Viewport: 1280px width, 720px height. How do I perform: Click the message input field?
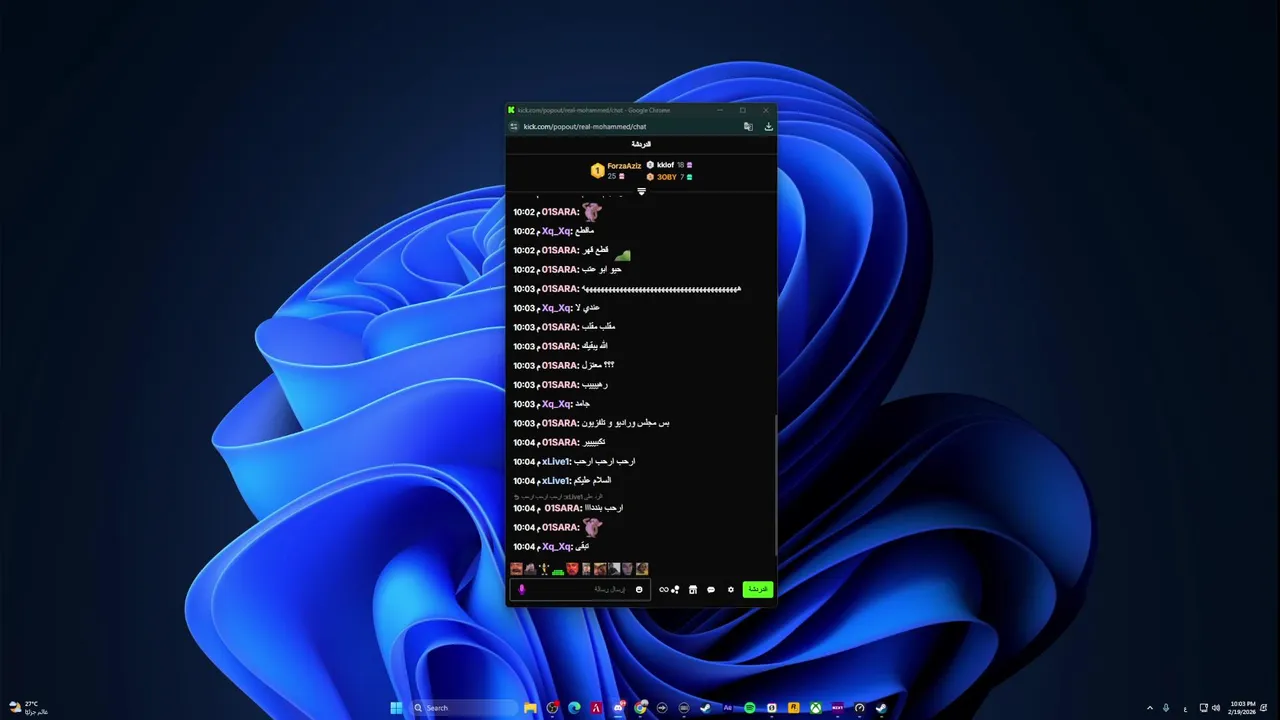click(580, 590)
